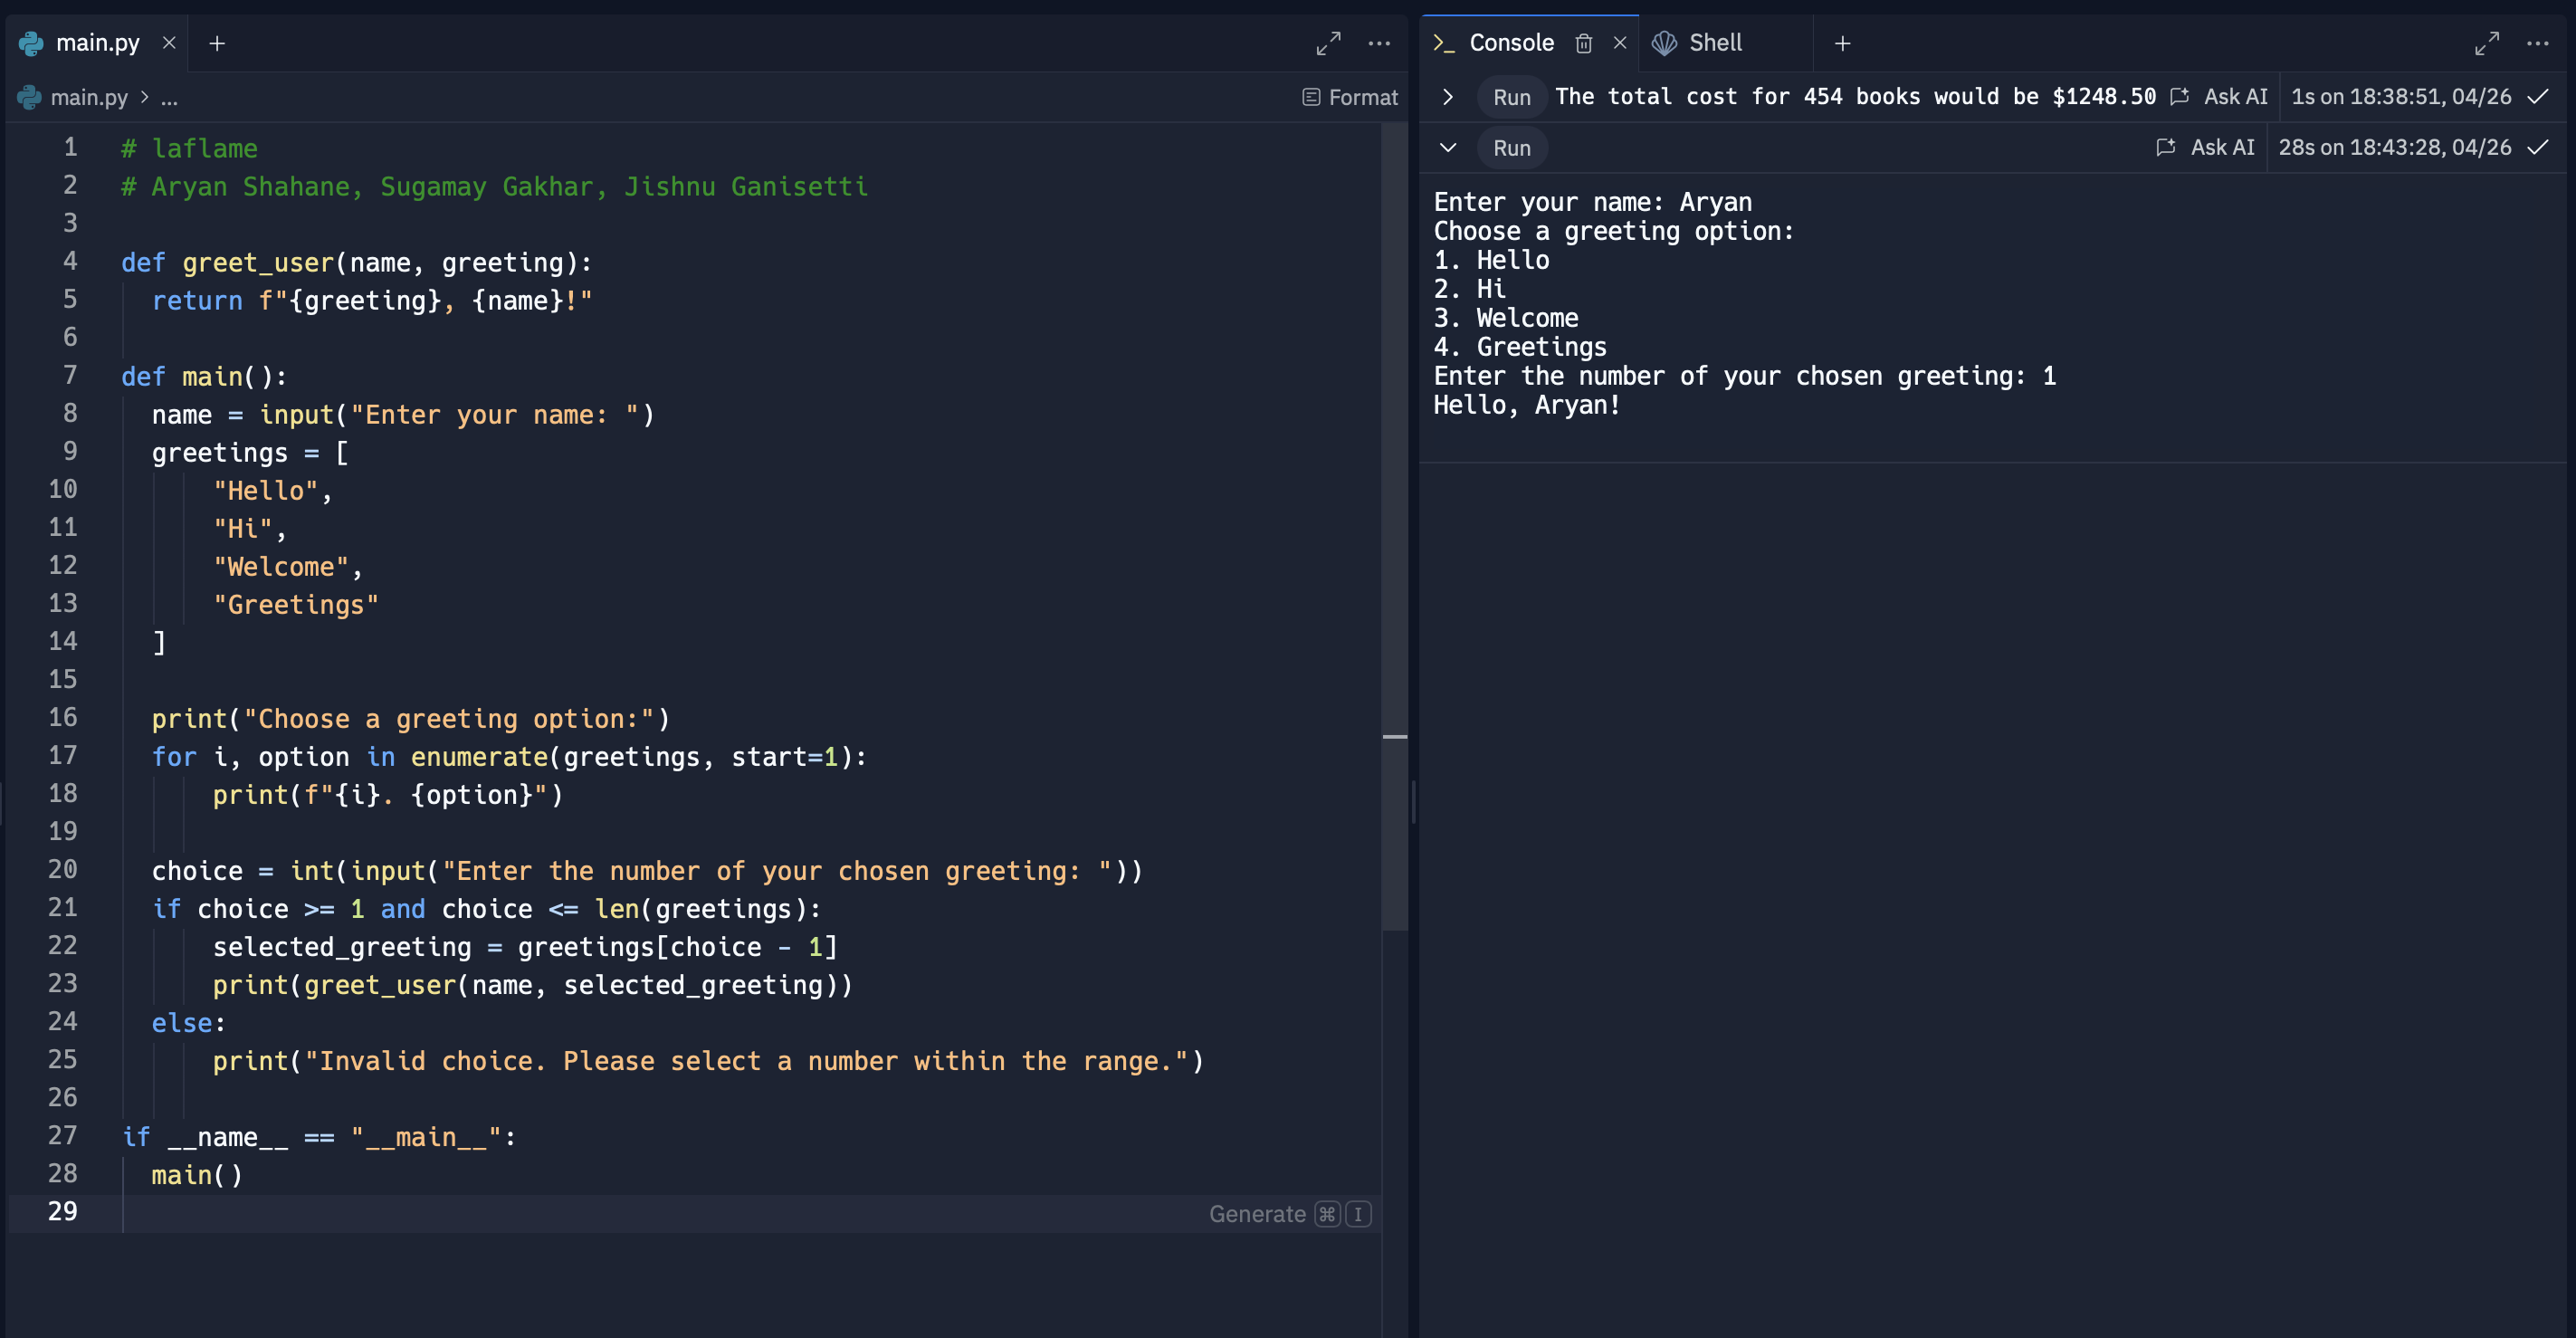Screen dimensions: 2576x1338
Task: Click the trash icon in the Console tab
Action: pyautogui.click(x=1583, y=43)
